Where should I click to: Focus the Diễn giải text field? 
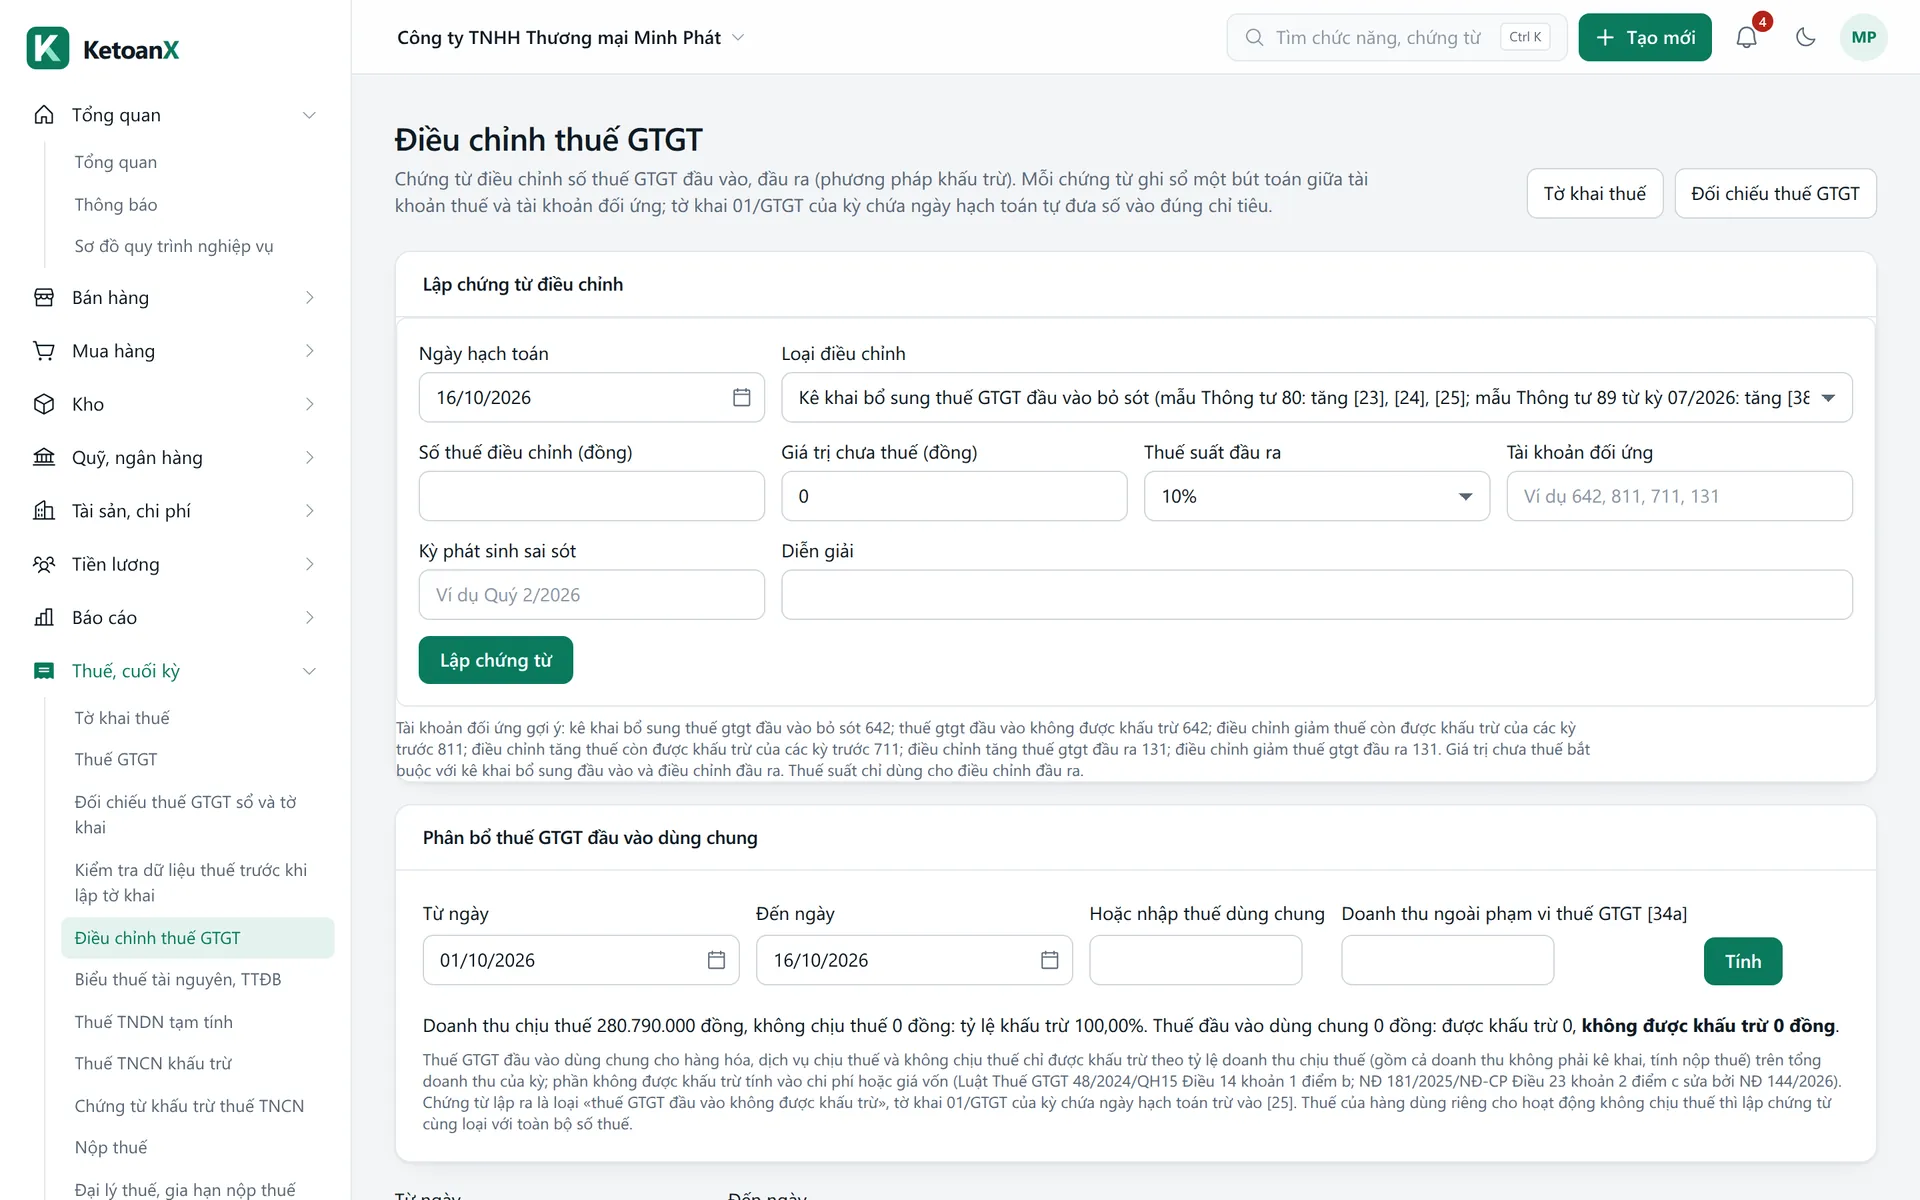(1316, 595)
